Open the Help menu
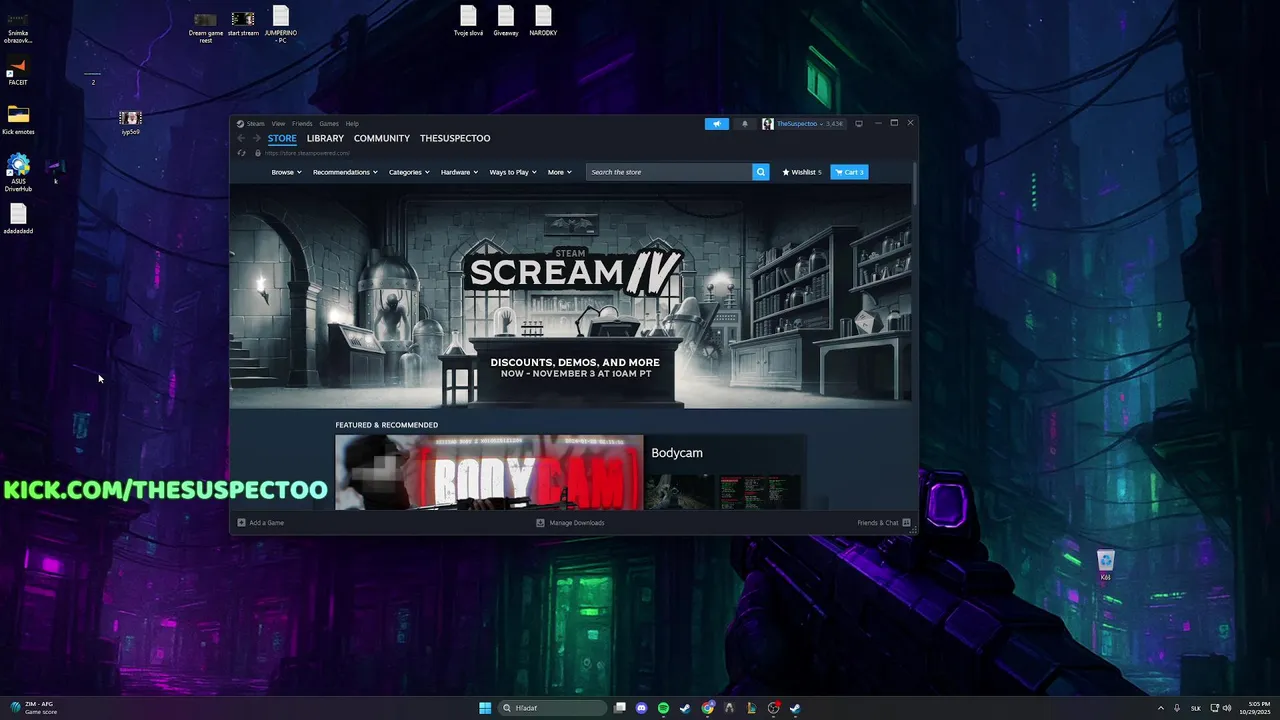Viewport: 1280px width, 720px height. tap(352, 124)
